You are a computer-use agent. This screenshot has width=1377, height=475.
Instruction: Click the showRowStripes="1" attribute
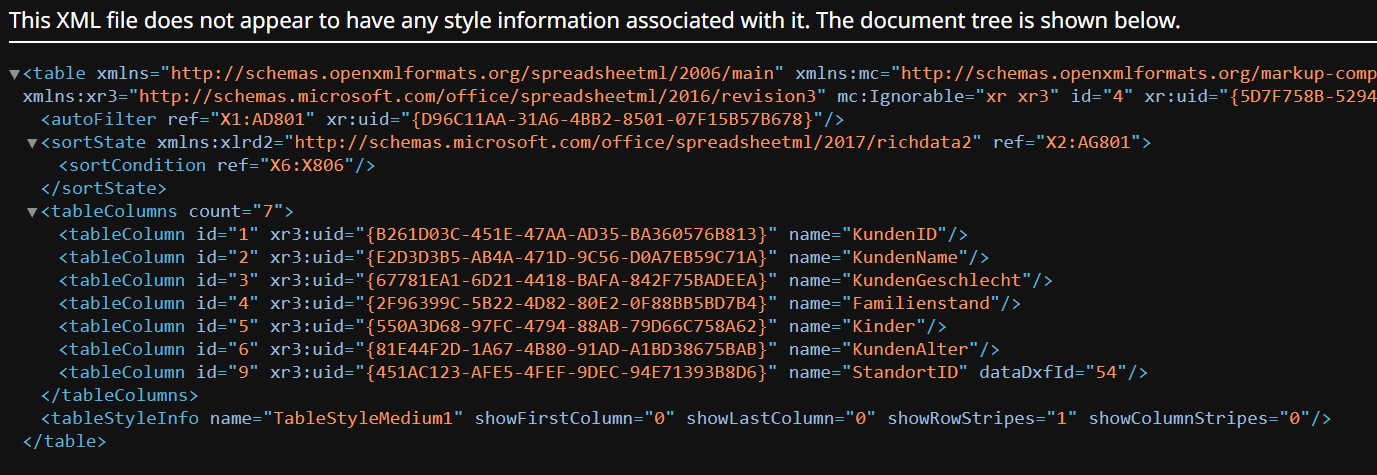pyautogui.click(x=978, y=419)
